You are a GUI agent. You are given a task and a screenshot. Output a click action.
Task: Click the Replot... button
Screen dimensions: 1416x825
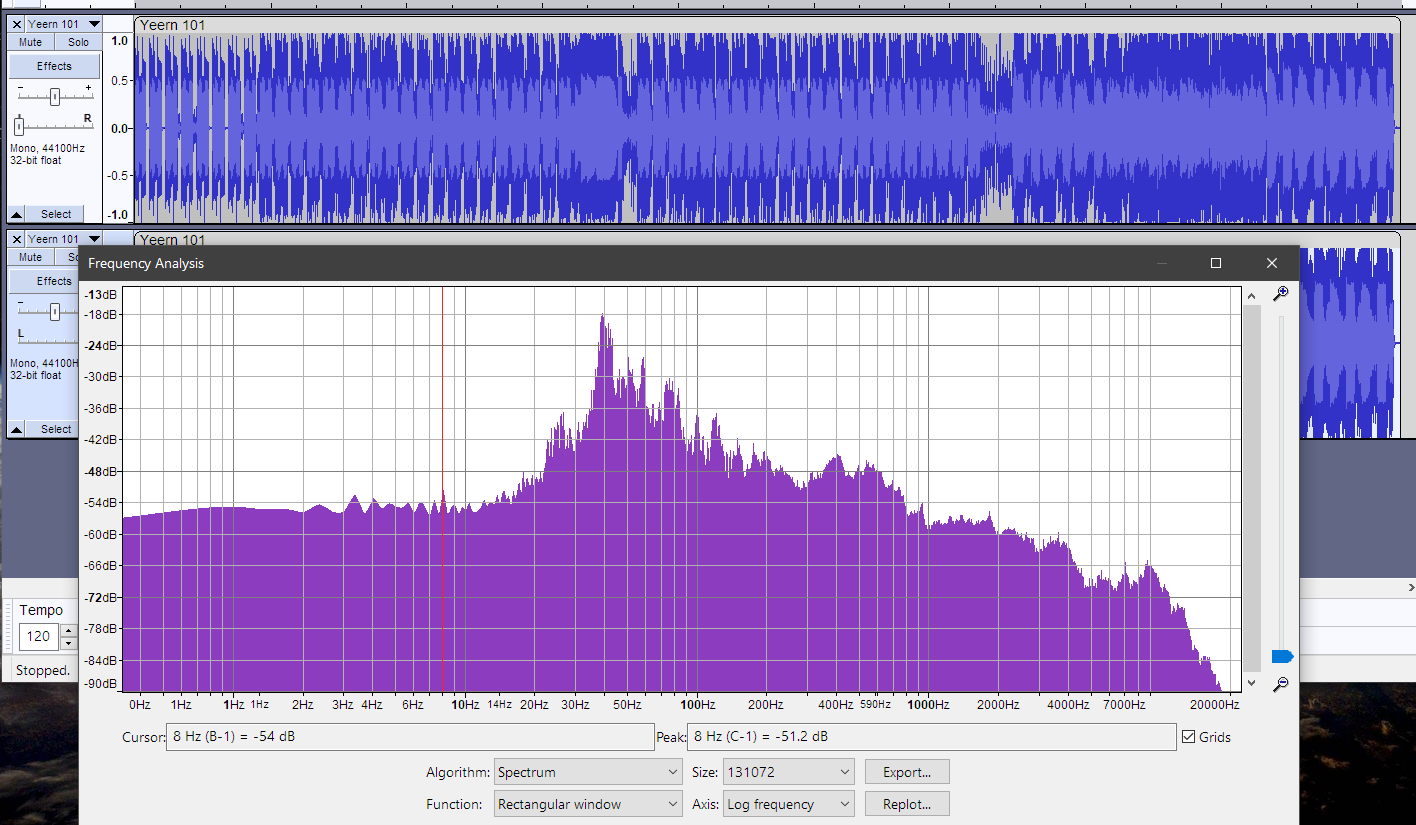906,804
